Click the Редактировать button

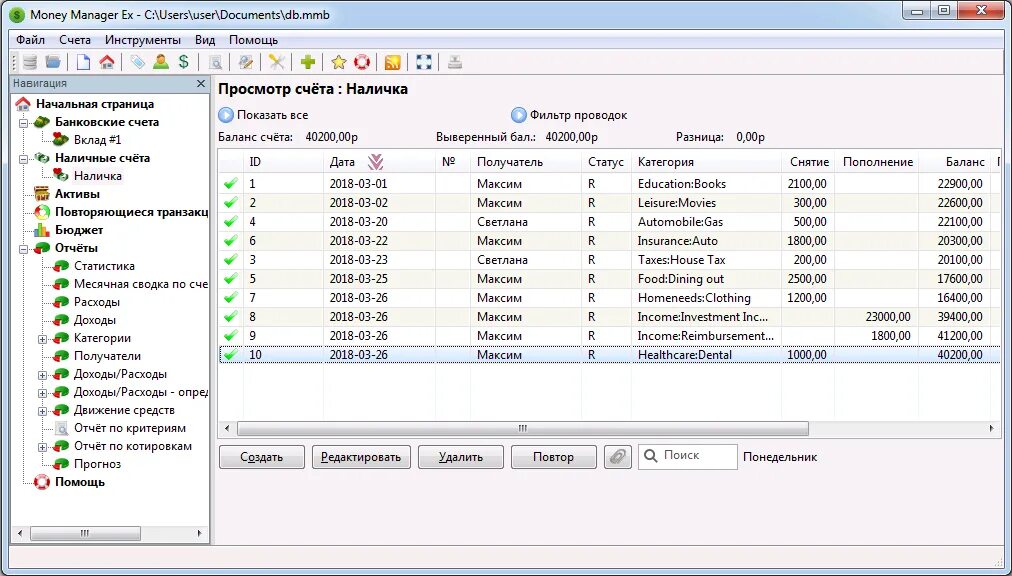tap(361, 457)
